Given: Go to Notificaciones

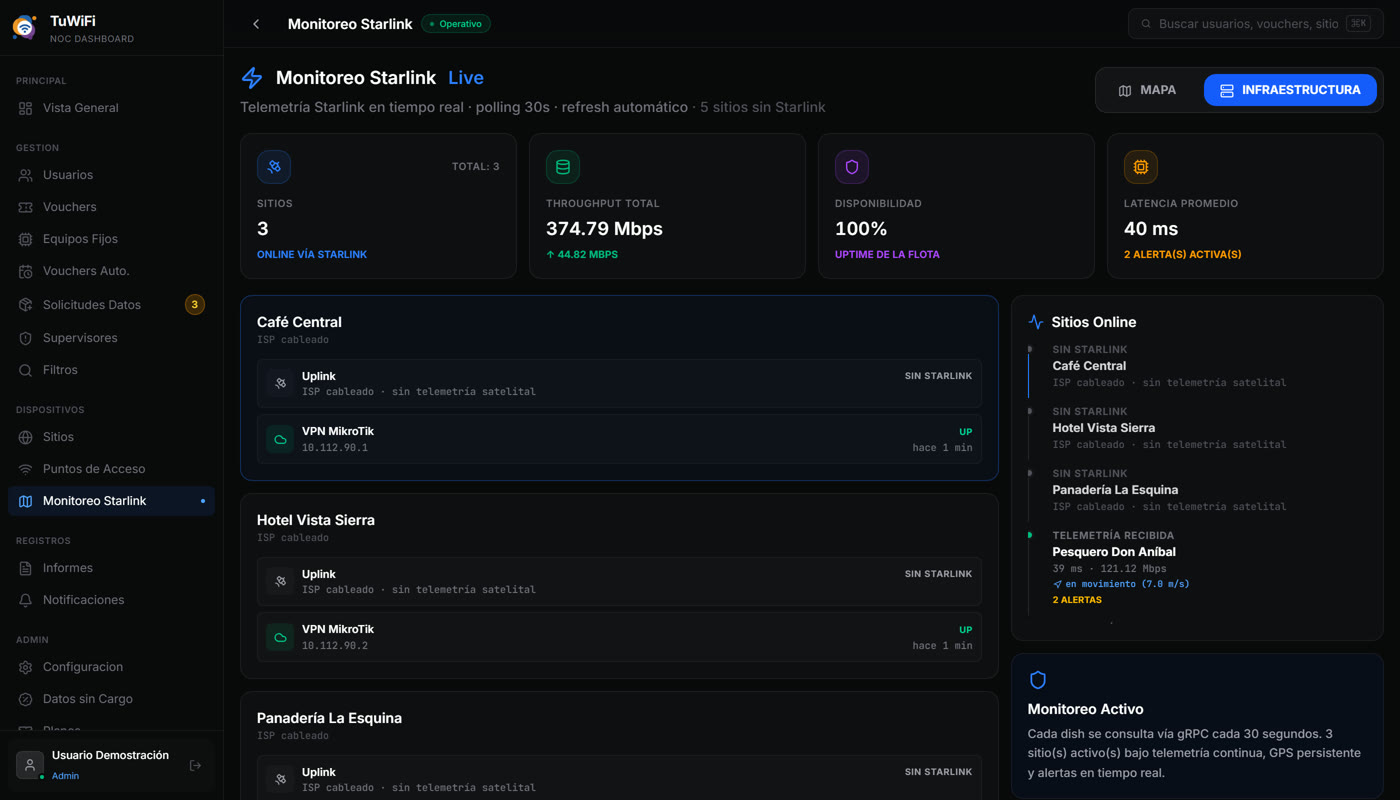Looking at the screenshot, I should point(111,600).
